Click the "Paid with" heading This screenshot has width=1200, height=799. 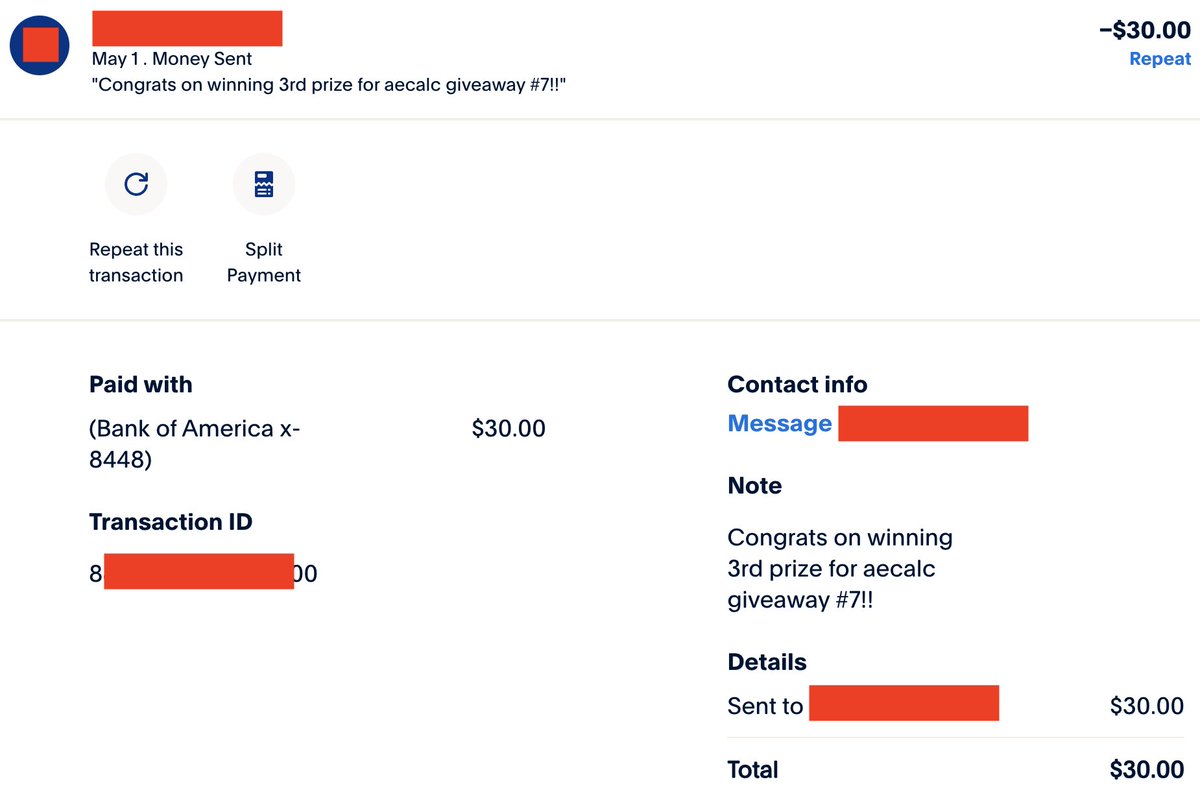[x=141, y=385]
